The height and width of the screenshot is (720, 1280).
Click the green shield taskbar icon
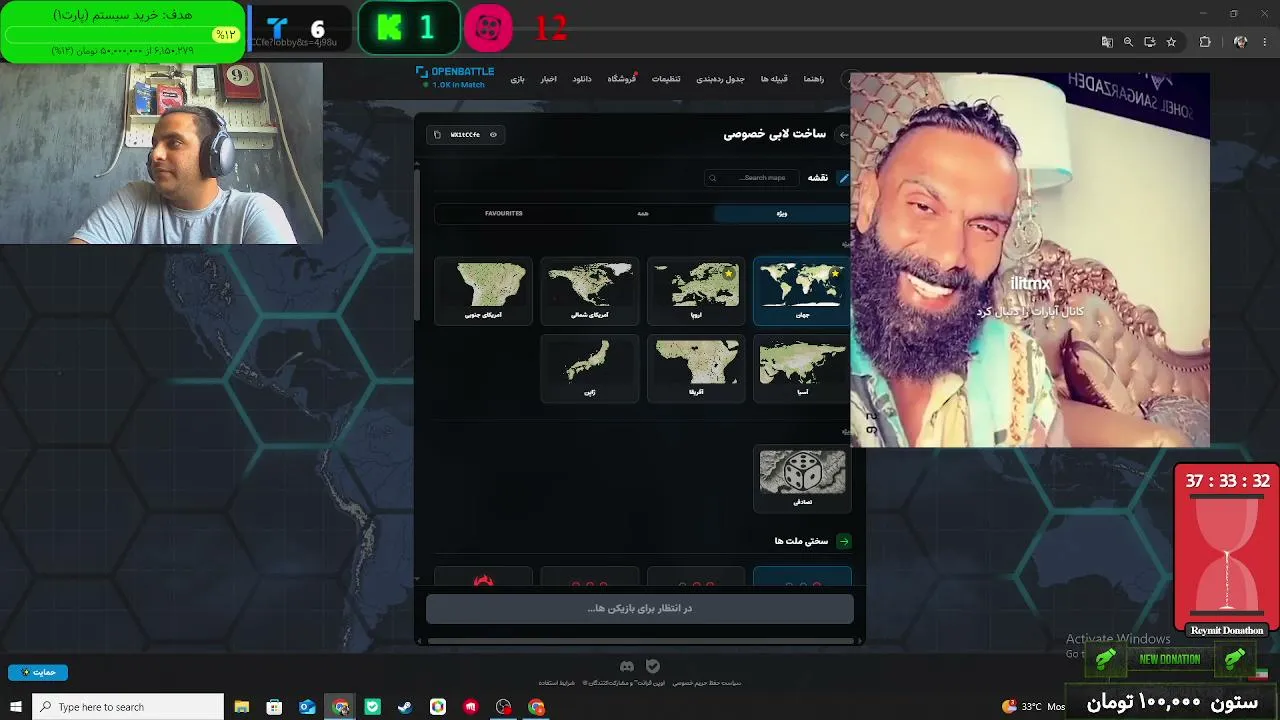(x=373, y=707)
